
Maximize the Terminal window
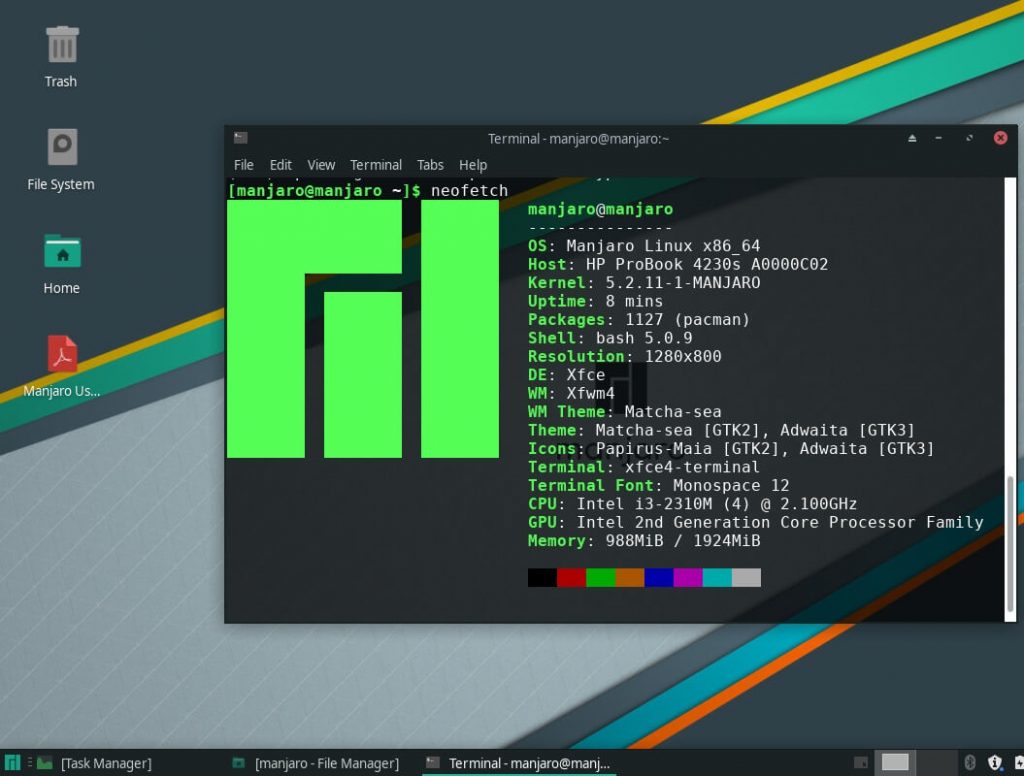969,138
